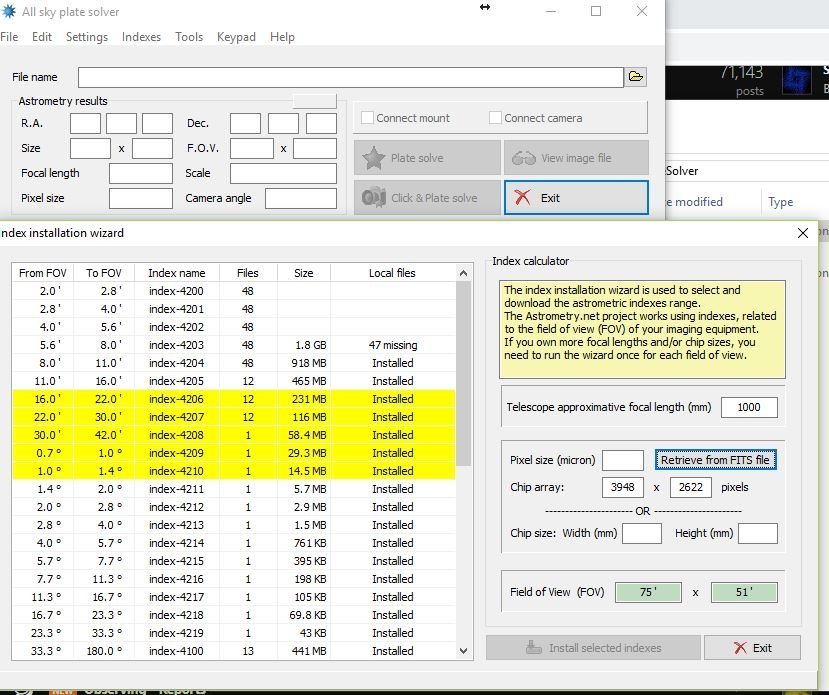Screen dimensions: 829x695
Task: Click the View image file glasses icon
Action: point(524,158)
